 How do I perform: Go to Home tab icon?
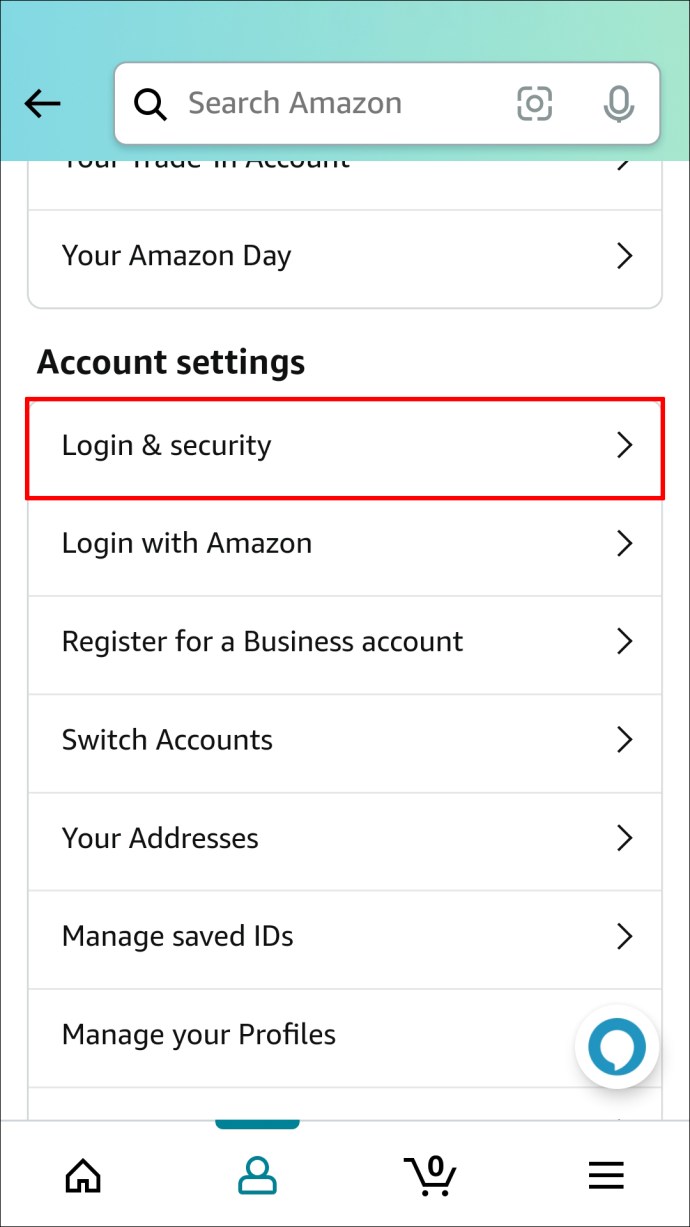tap(83, 1175)
